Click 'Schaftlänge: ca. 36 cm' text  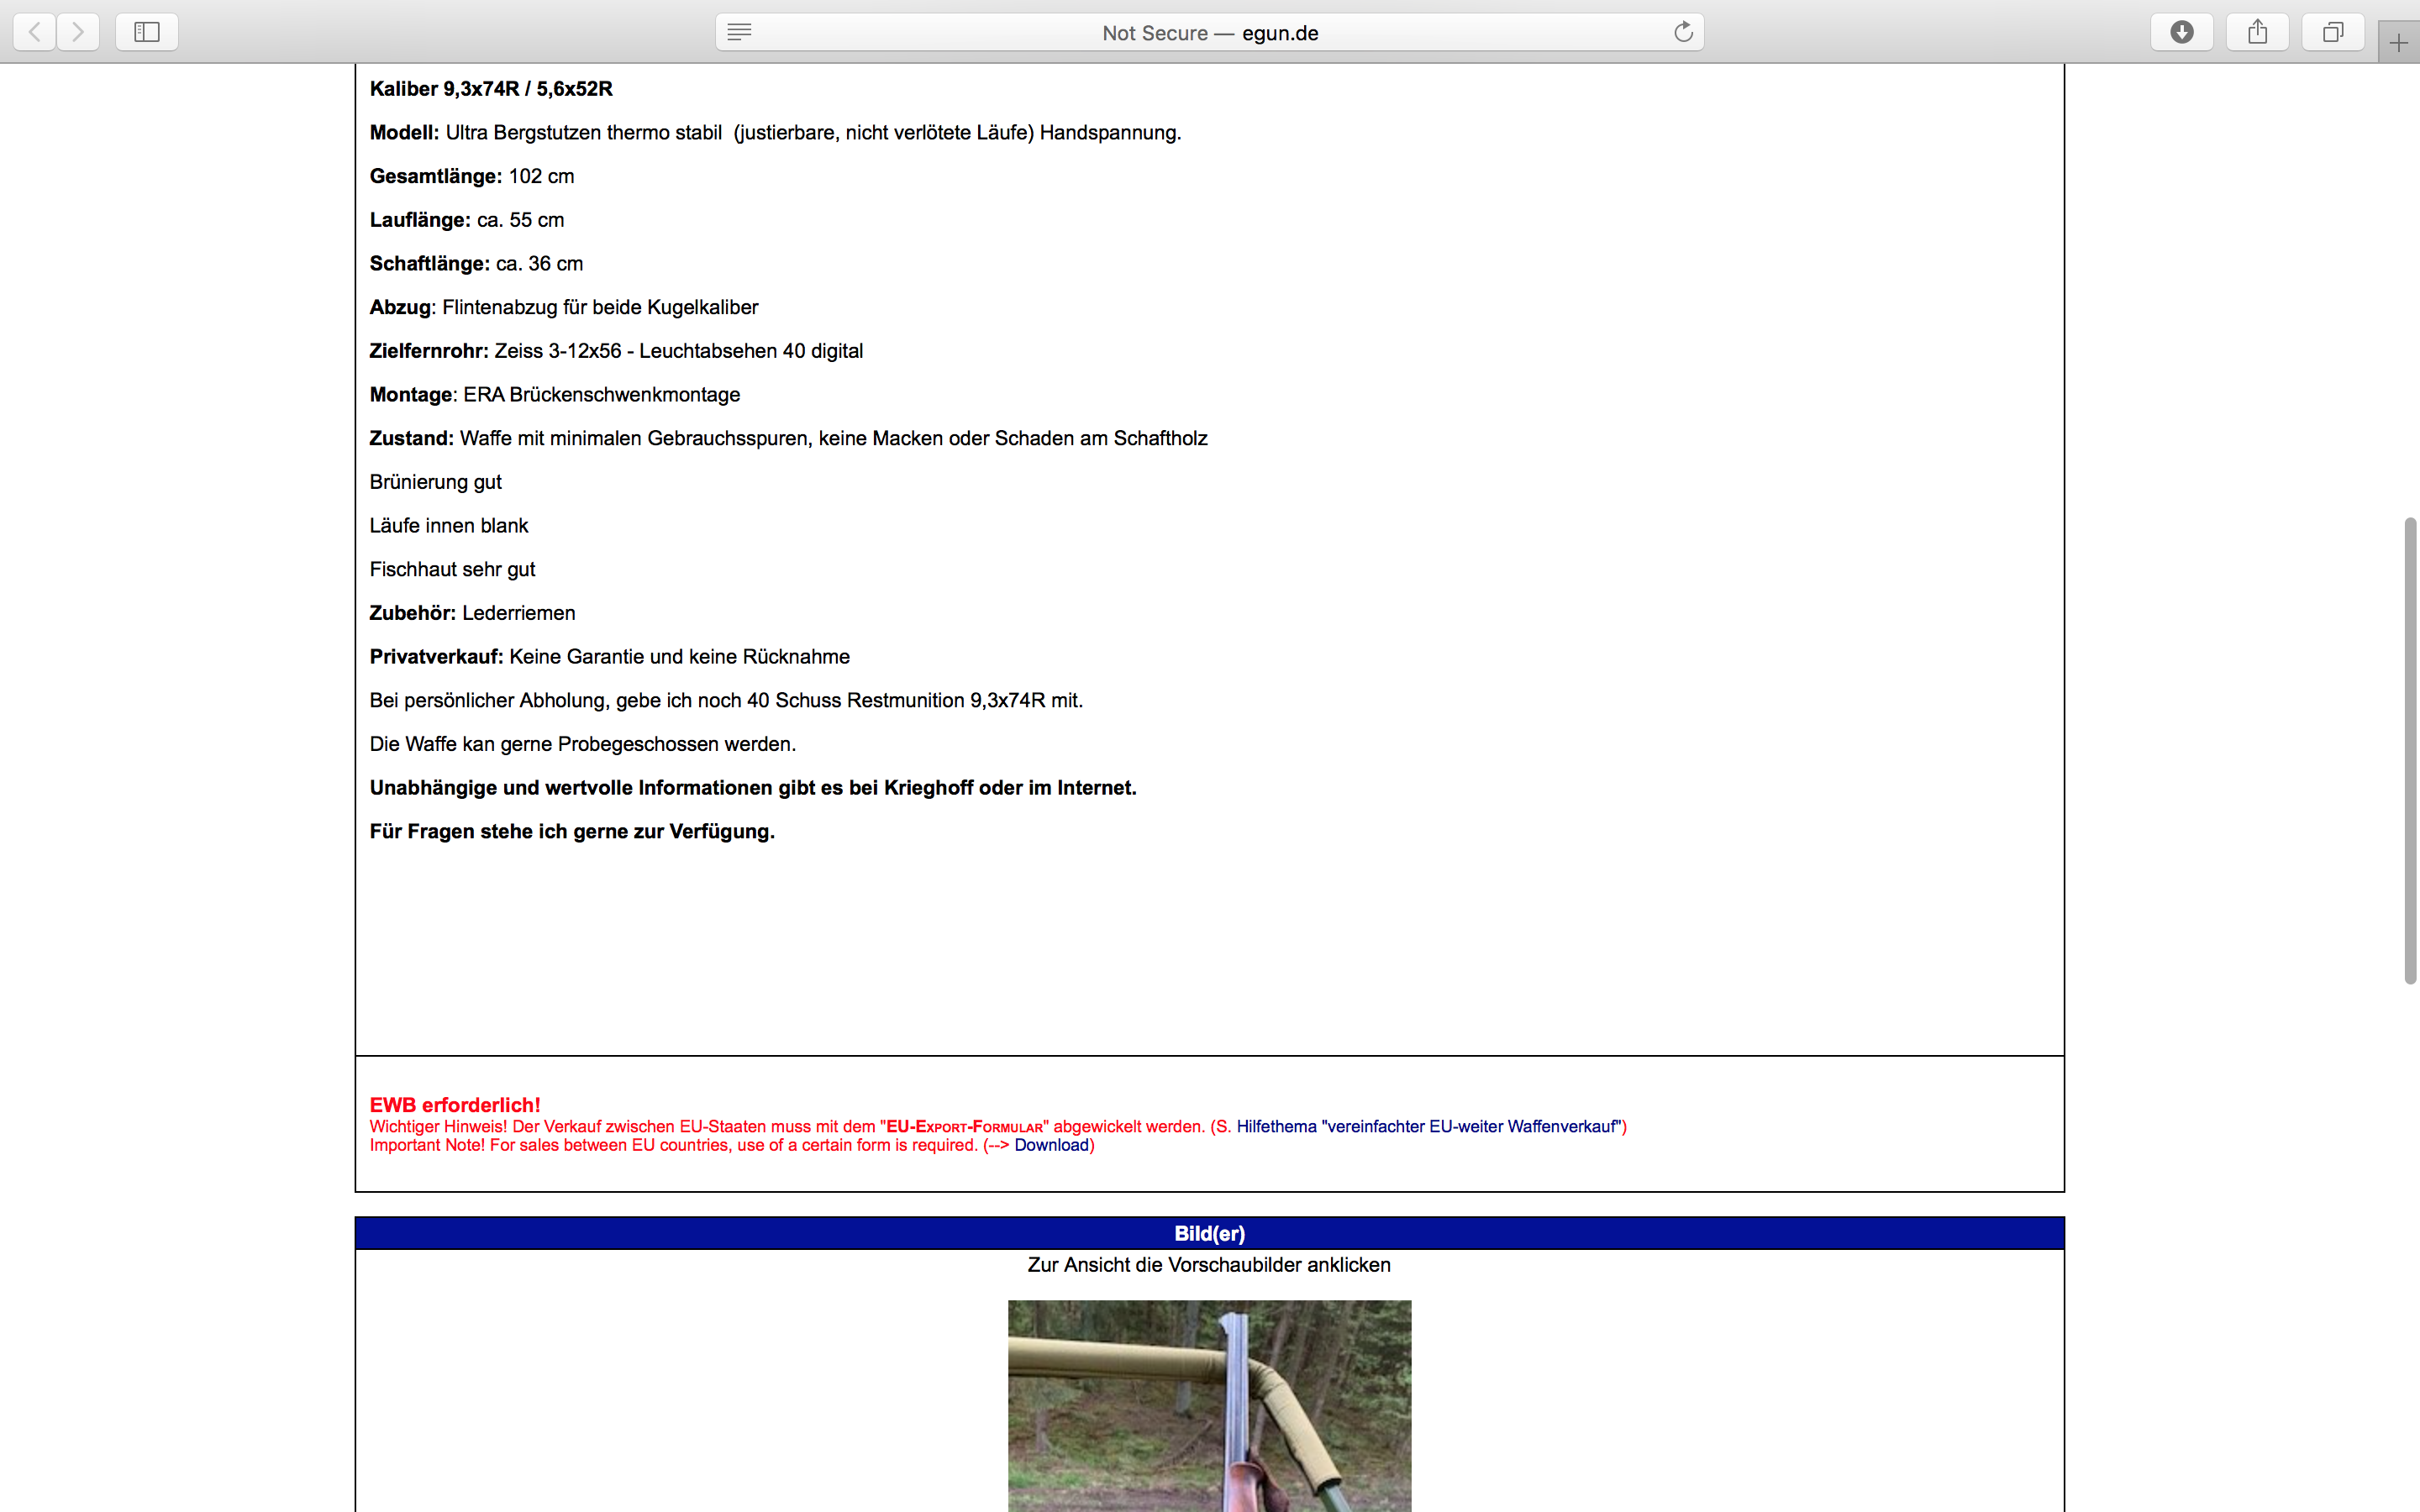[476, 263]
